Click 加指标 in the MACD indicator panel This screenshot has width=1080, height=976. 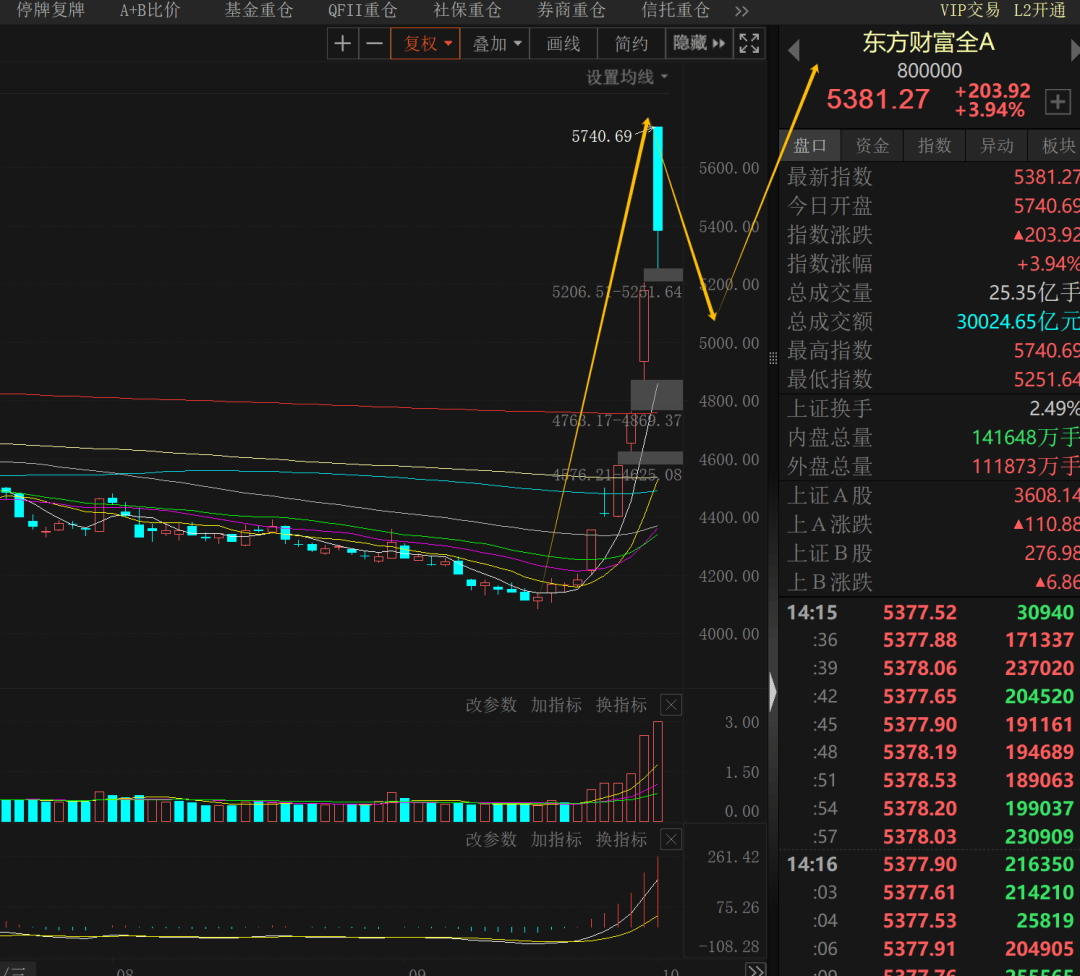click(x=556, y=840)
